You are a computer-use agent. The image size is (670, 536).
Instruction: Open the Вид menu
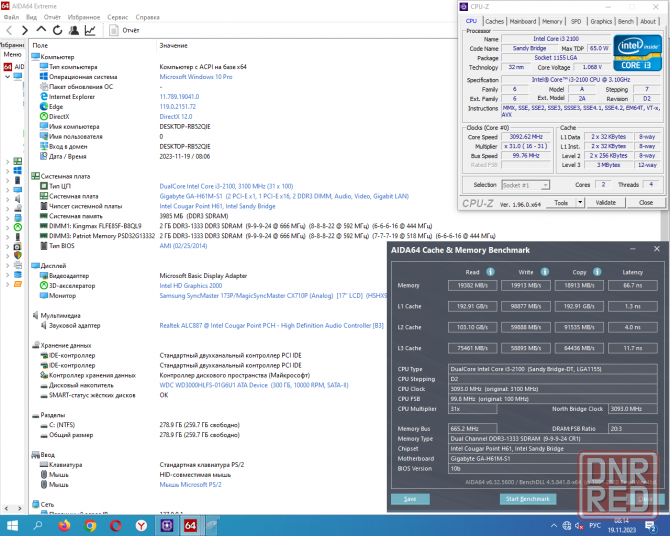(31, 17)
